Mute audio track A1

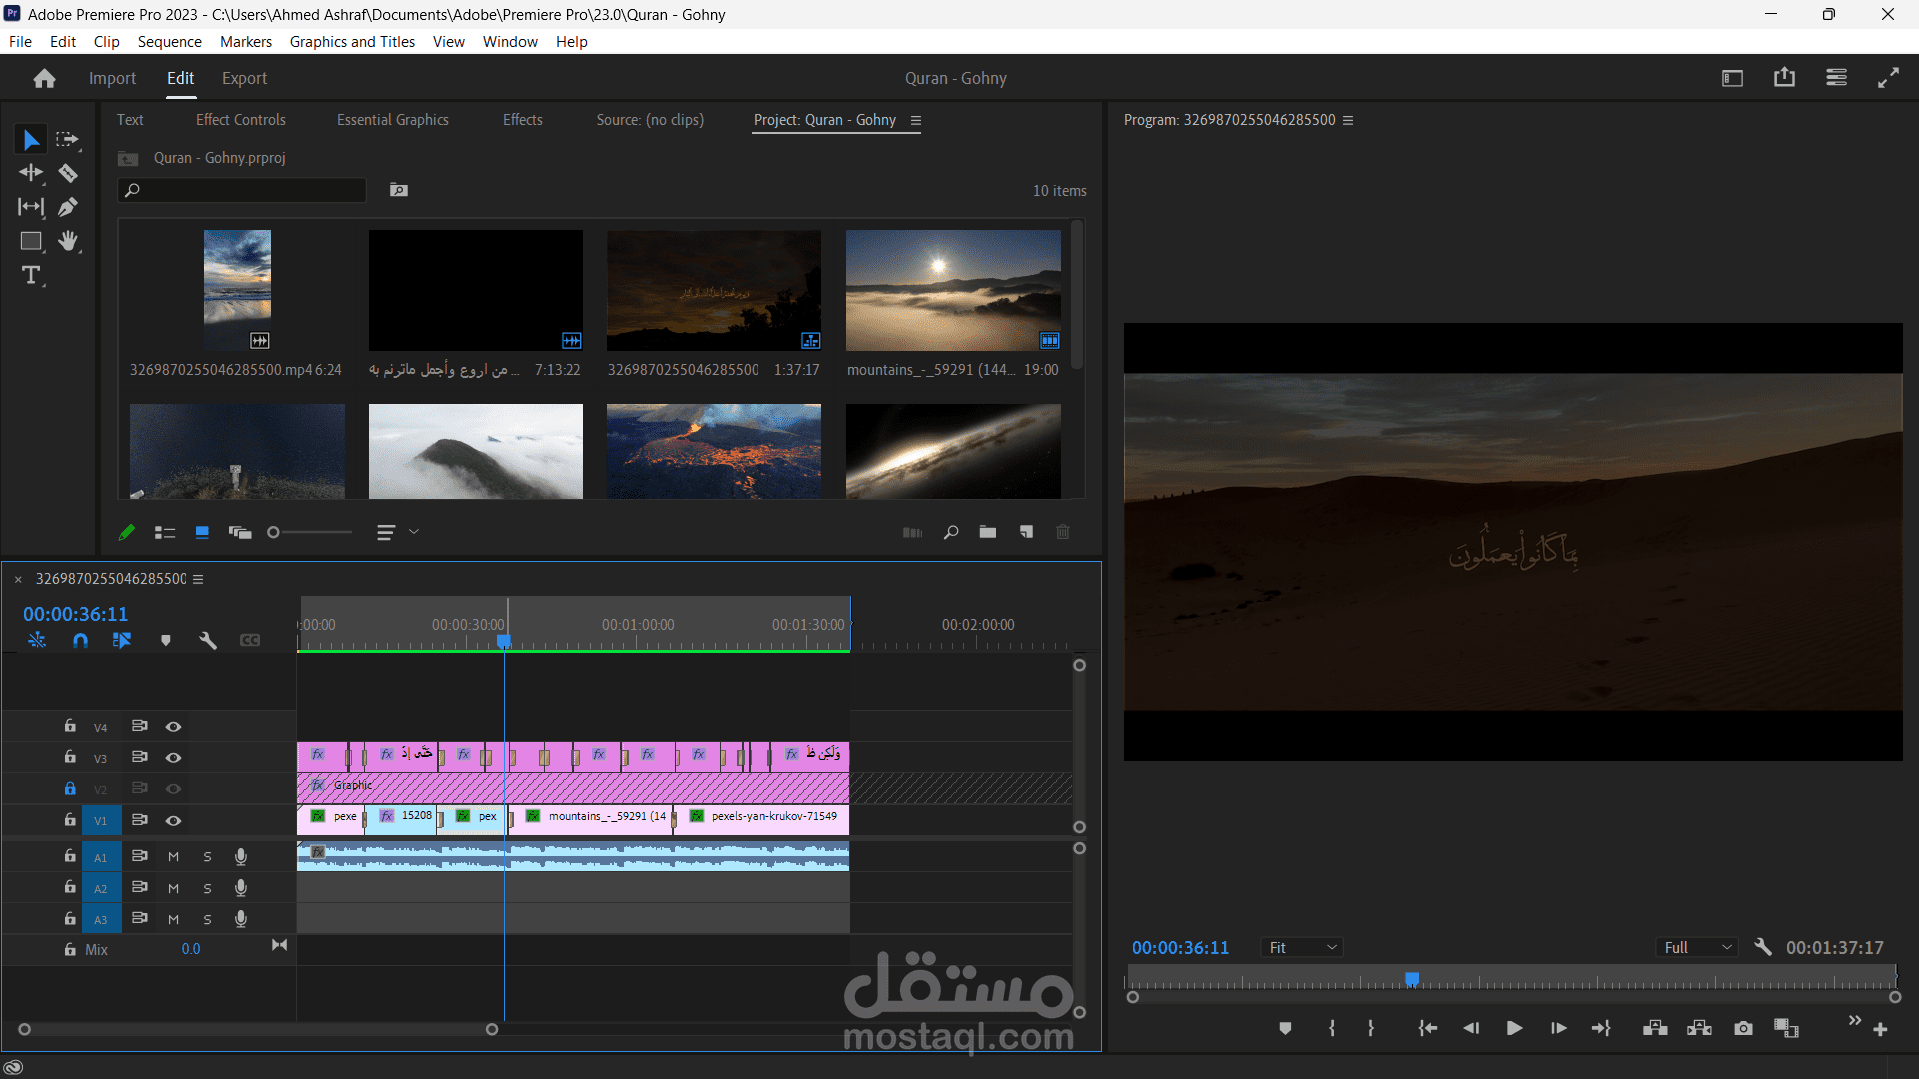pos(173,857)
